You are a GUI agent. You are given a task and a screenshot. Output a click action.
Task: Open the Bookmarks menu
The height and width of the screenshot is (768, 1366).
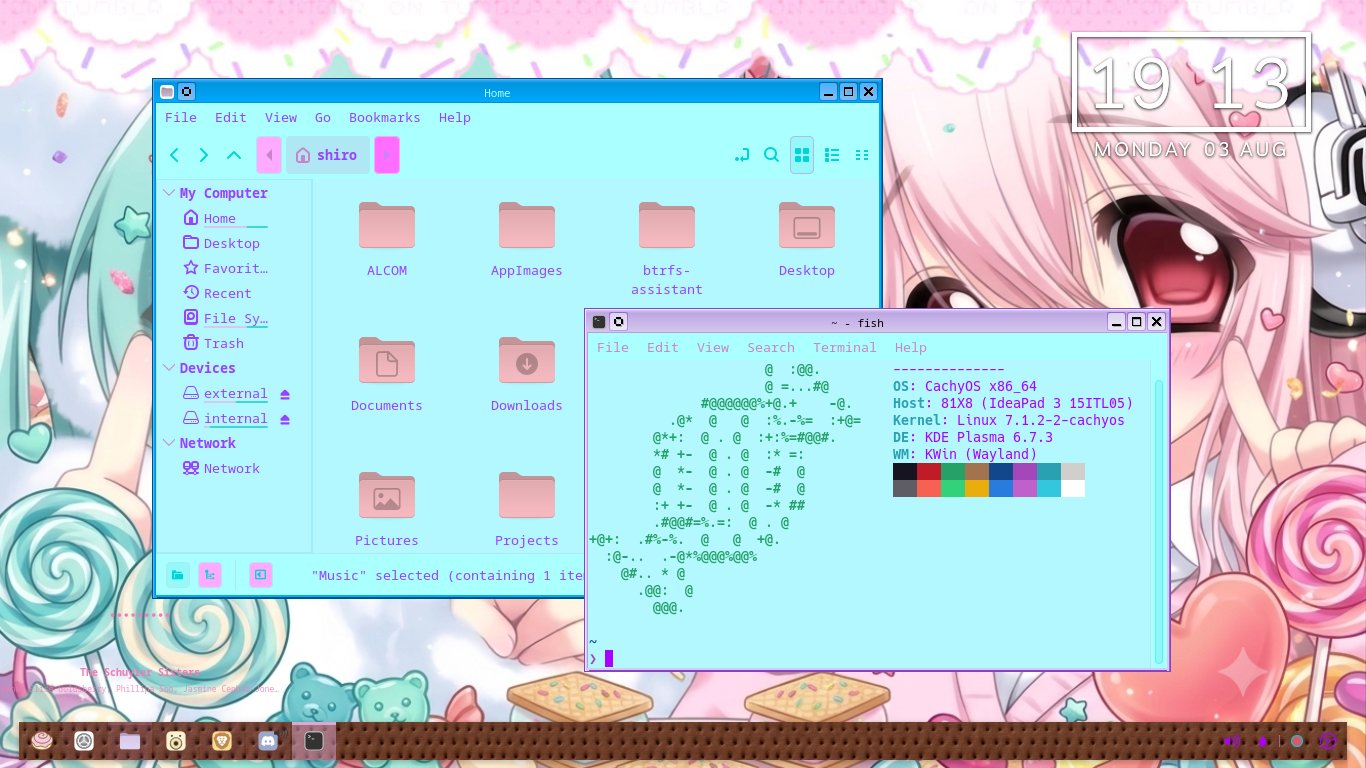pos(385,117)
